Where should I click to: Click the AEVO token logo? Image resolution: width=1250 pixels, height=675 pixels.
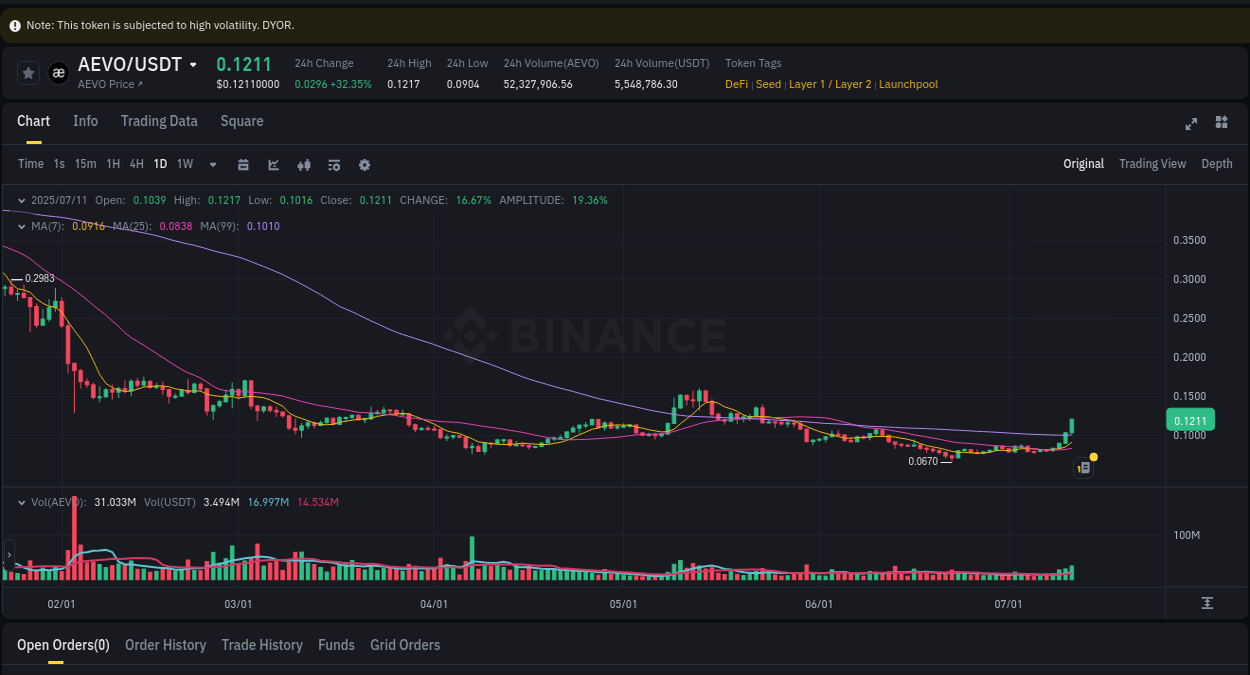(x=58, y=71)
